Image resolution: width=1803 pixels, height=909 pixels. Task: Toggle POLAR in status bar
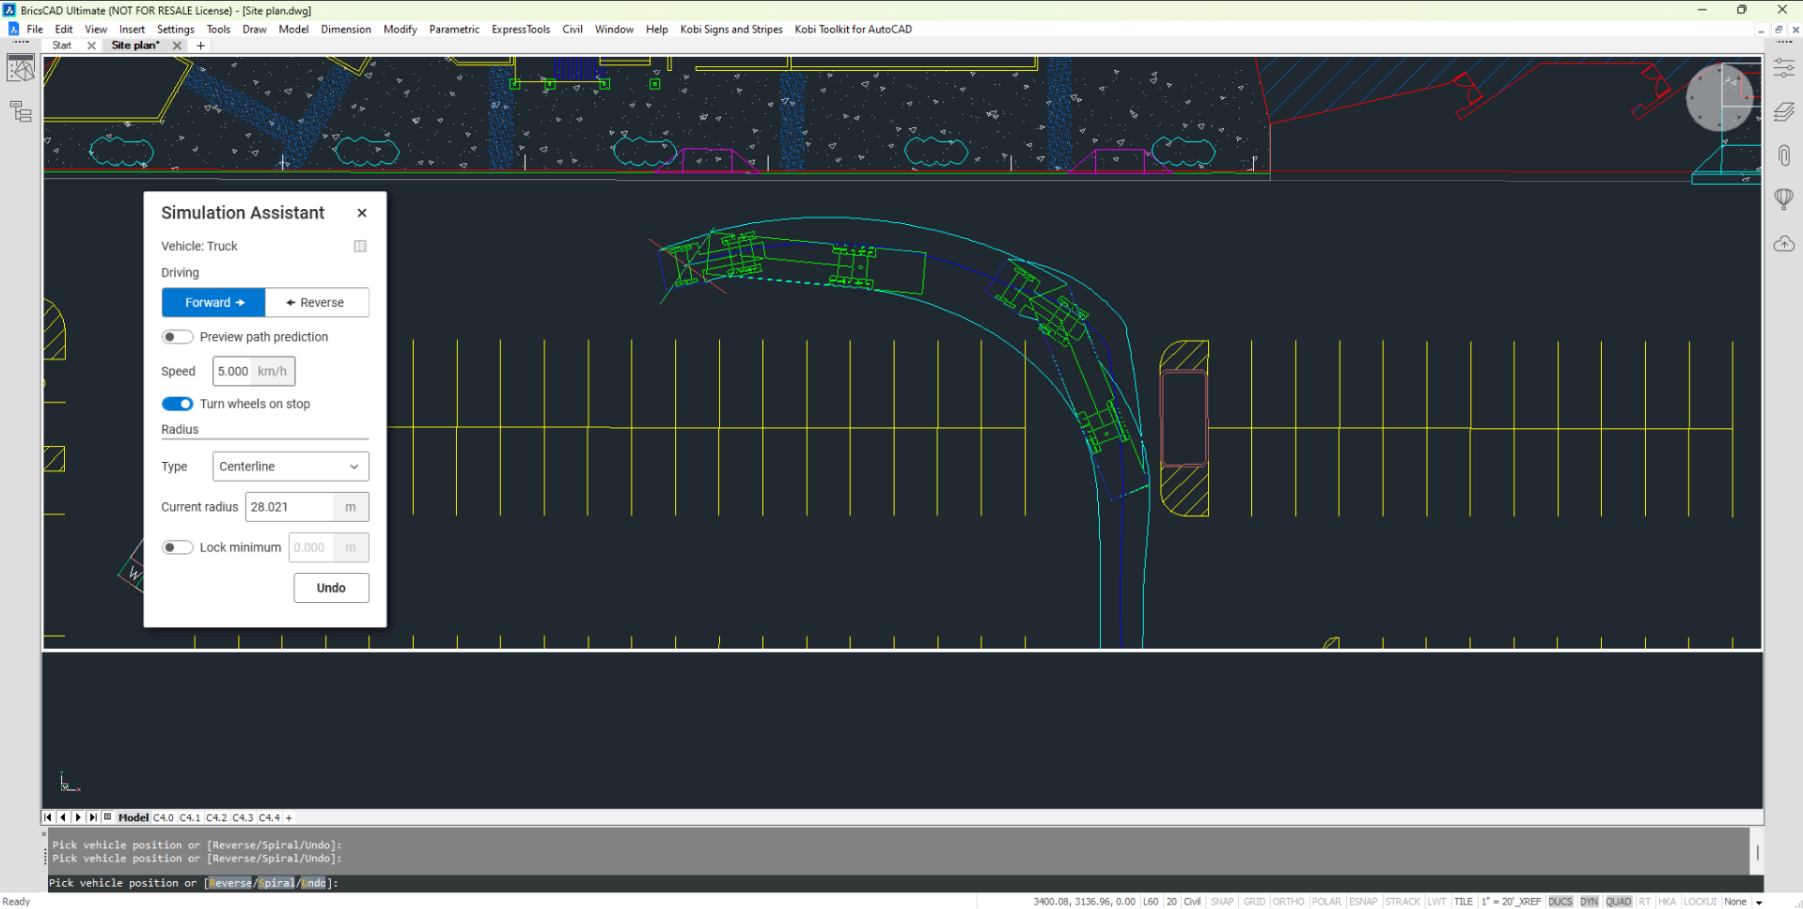point(1326,901)
